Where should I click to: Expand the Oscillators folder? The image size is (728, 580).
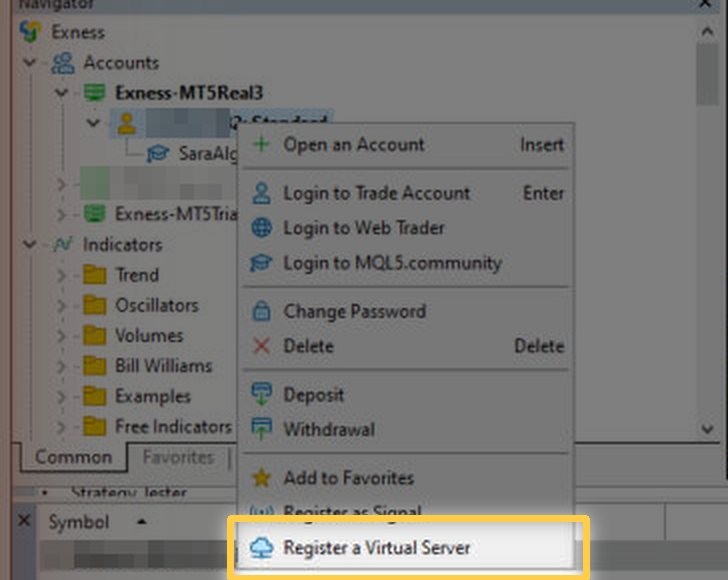click(61, 305)
